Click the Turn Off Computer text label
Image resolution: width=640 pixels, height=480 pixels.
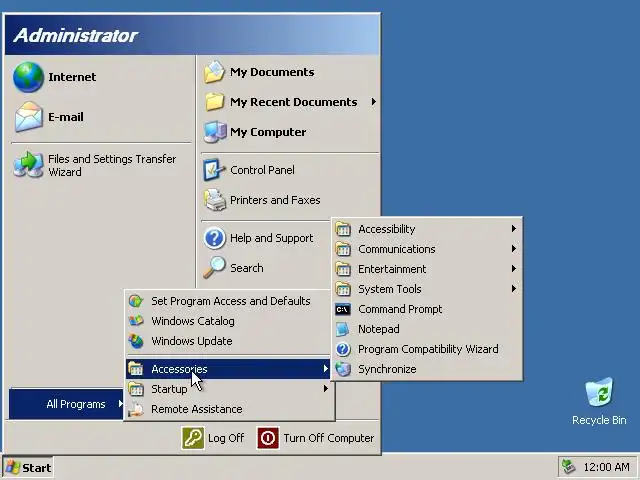click(x=329, y=438)
